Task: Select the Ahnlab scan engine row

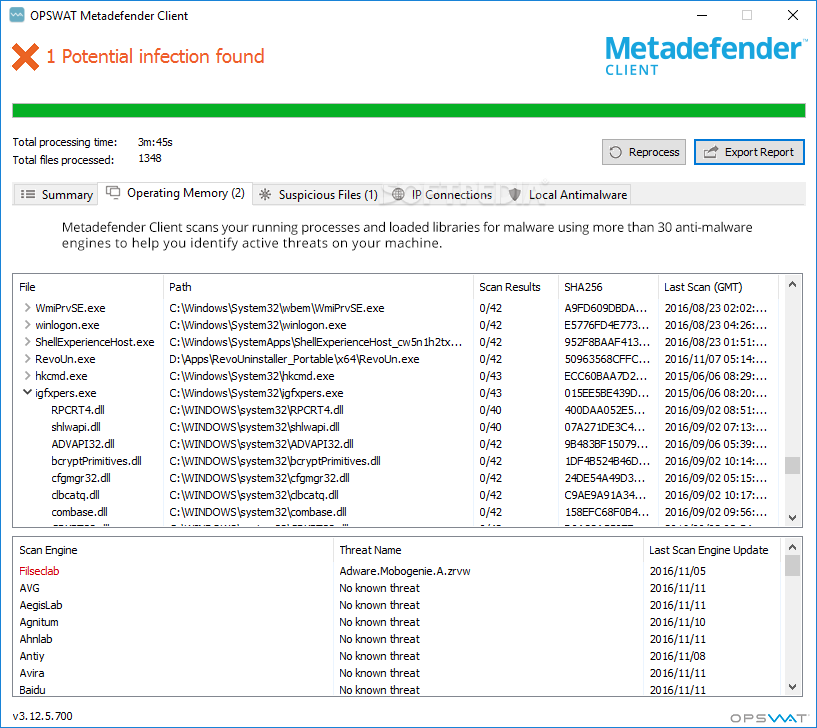Action: click(399, 639)
